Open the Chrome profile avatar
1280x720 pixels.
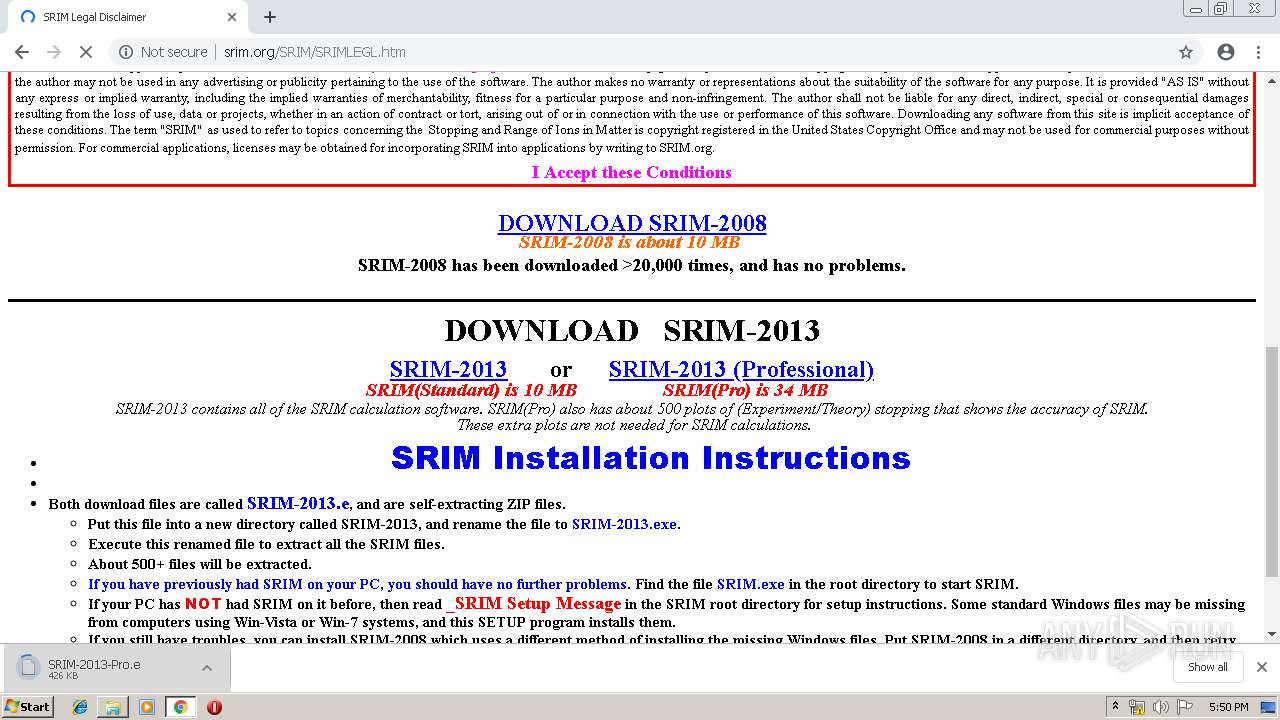tap(1226, 52)
